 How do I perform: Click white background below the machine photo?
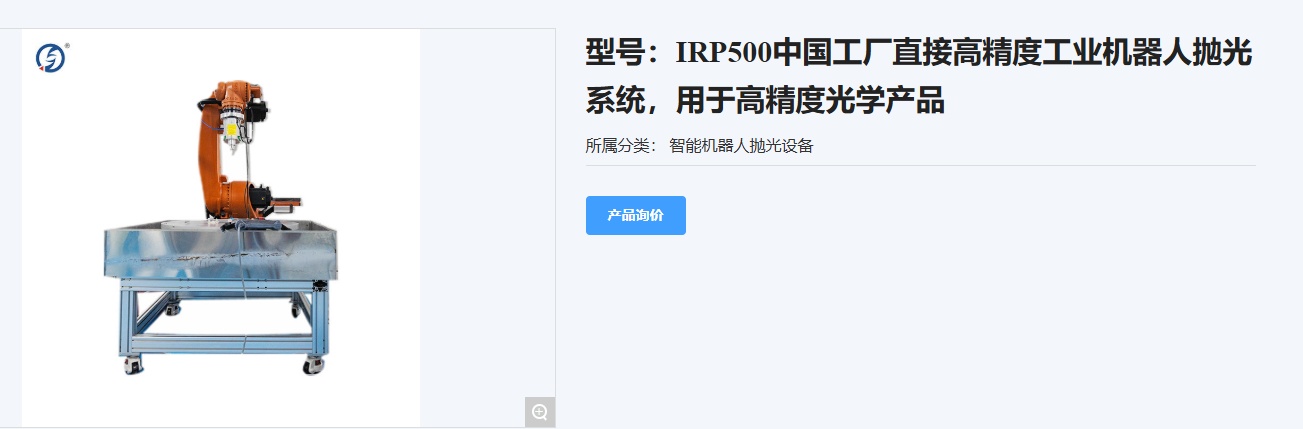(221, 402)
